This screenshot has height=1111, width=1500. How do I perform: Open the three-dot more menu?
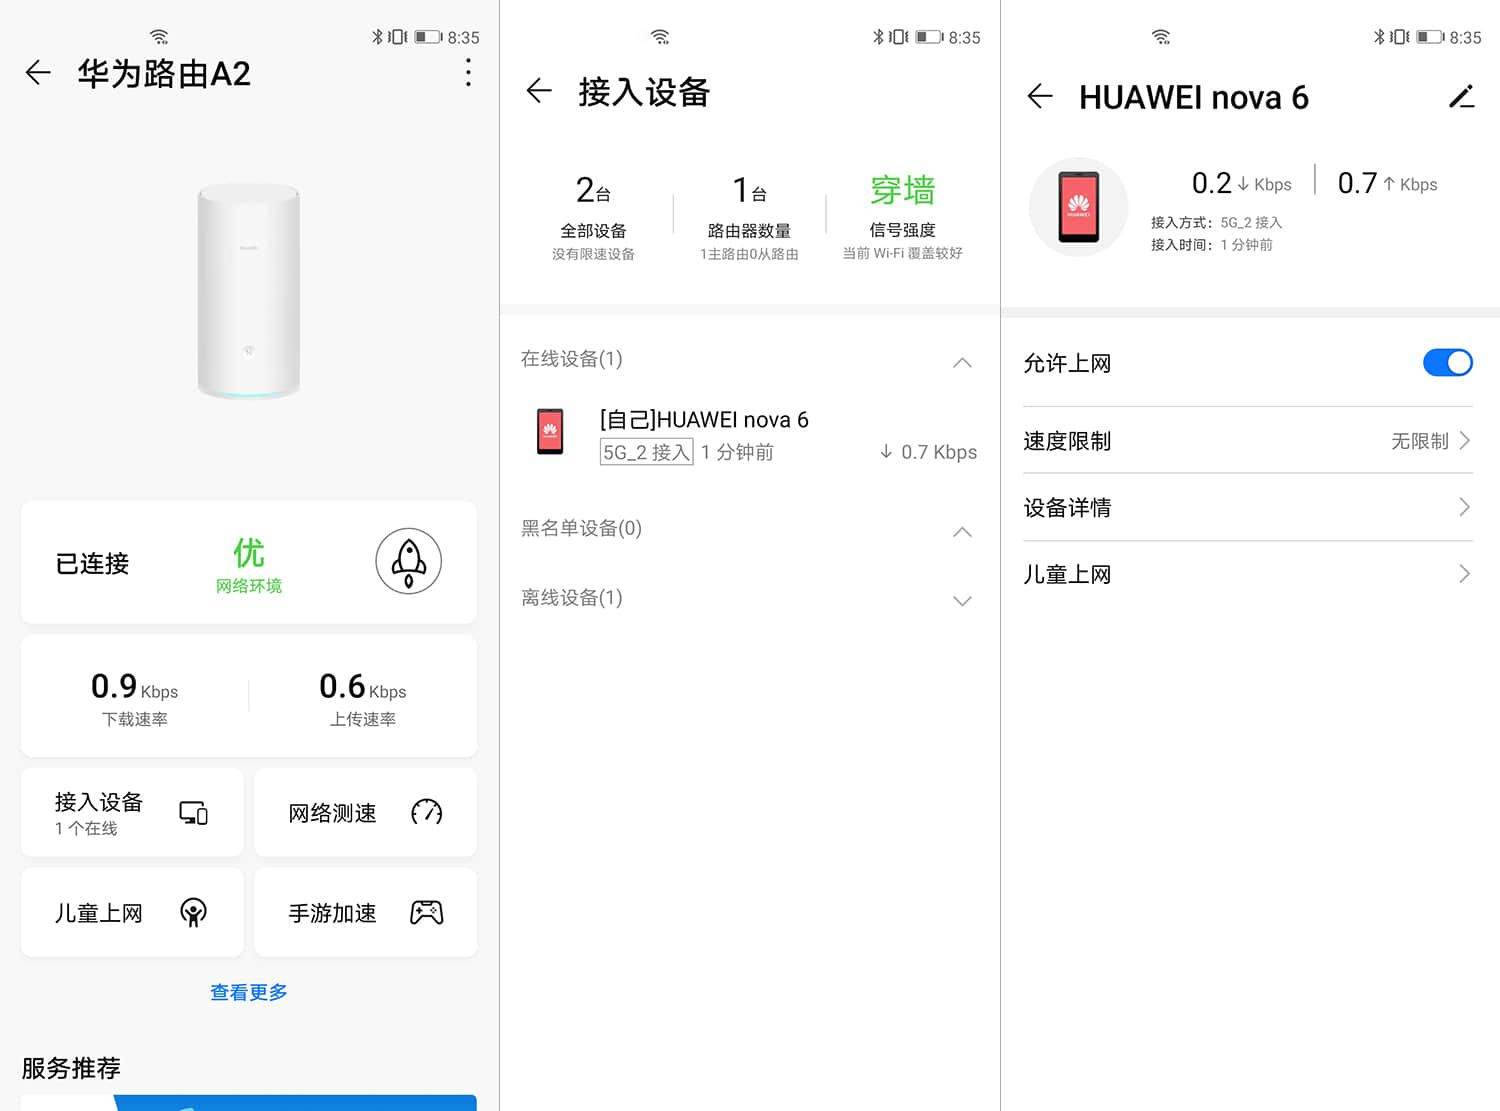point(468,72)
